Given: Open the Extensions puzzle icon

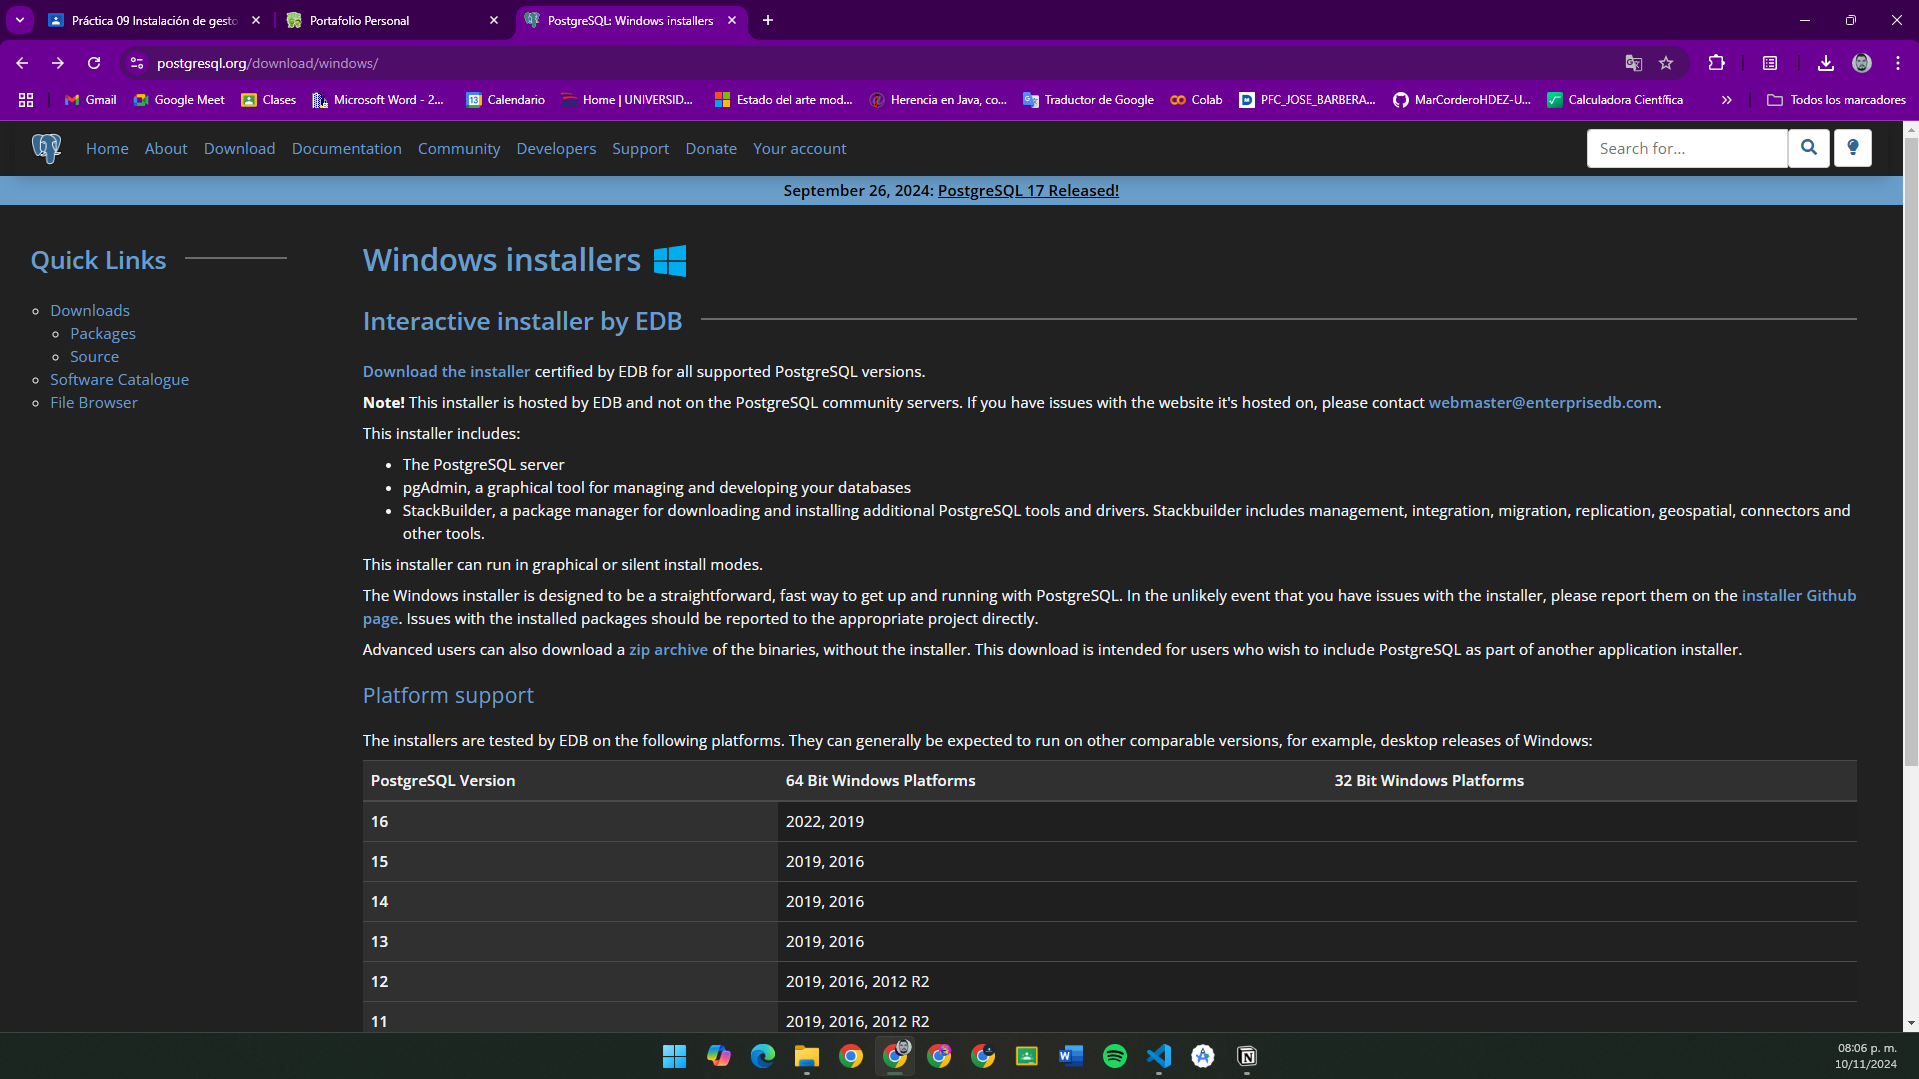Looking at the screenshot, I should coord(1716,63).
